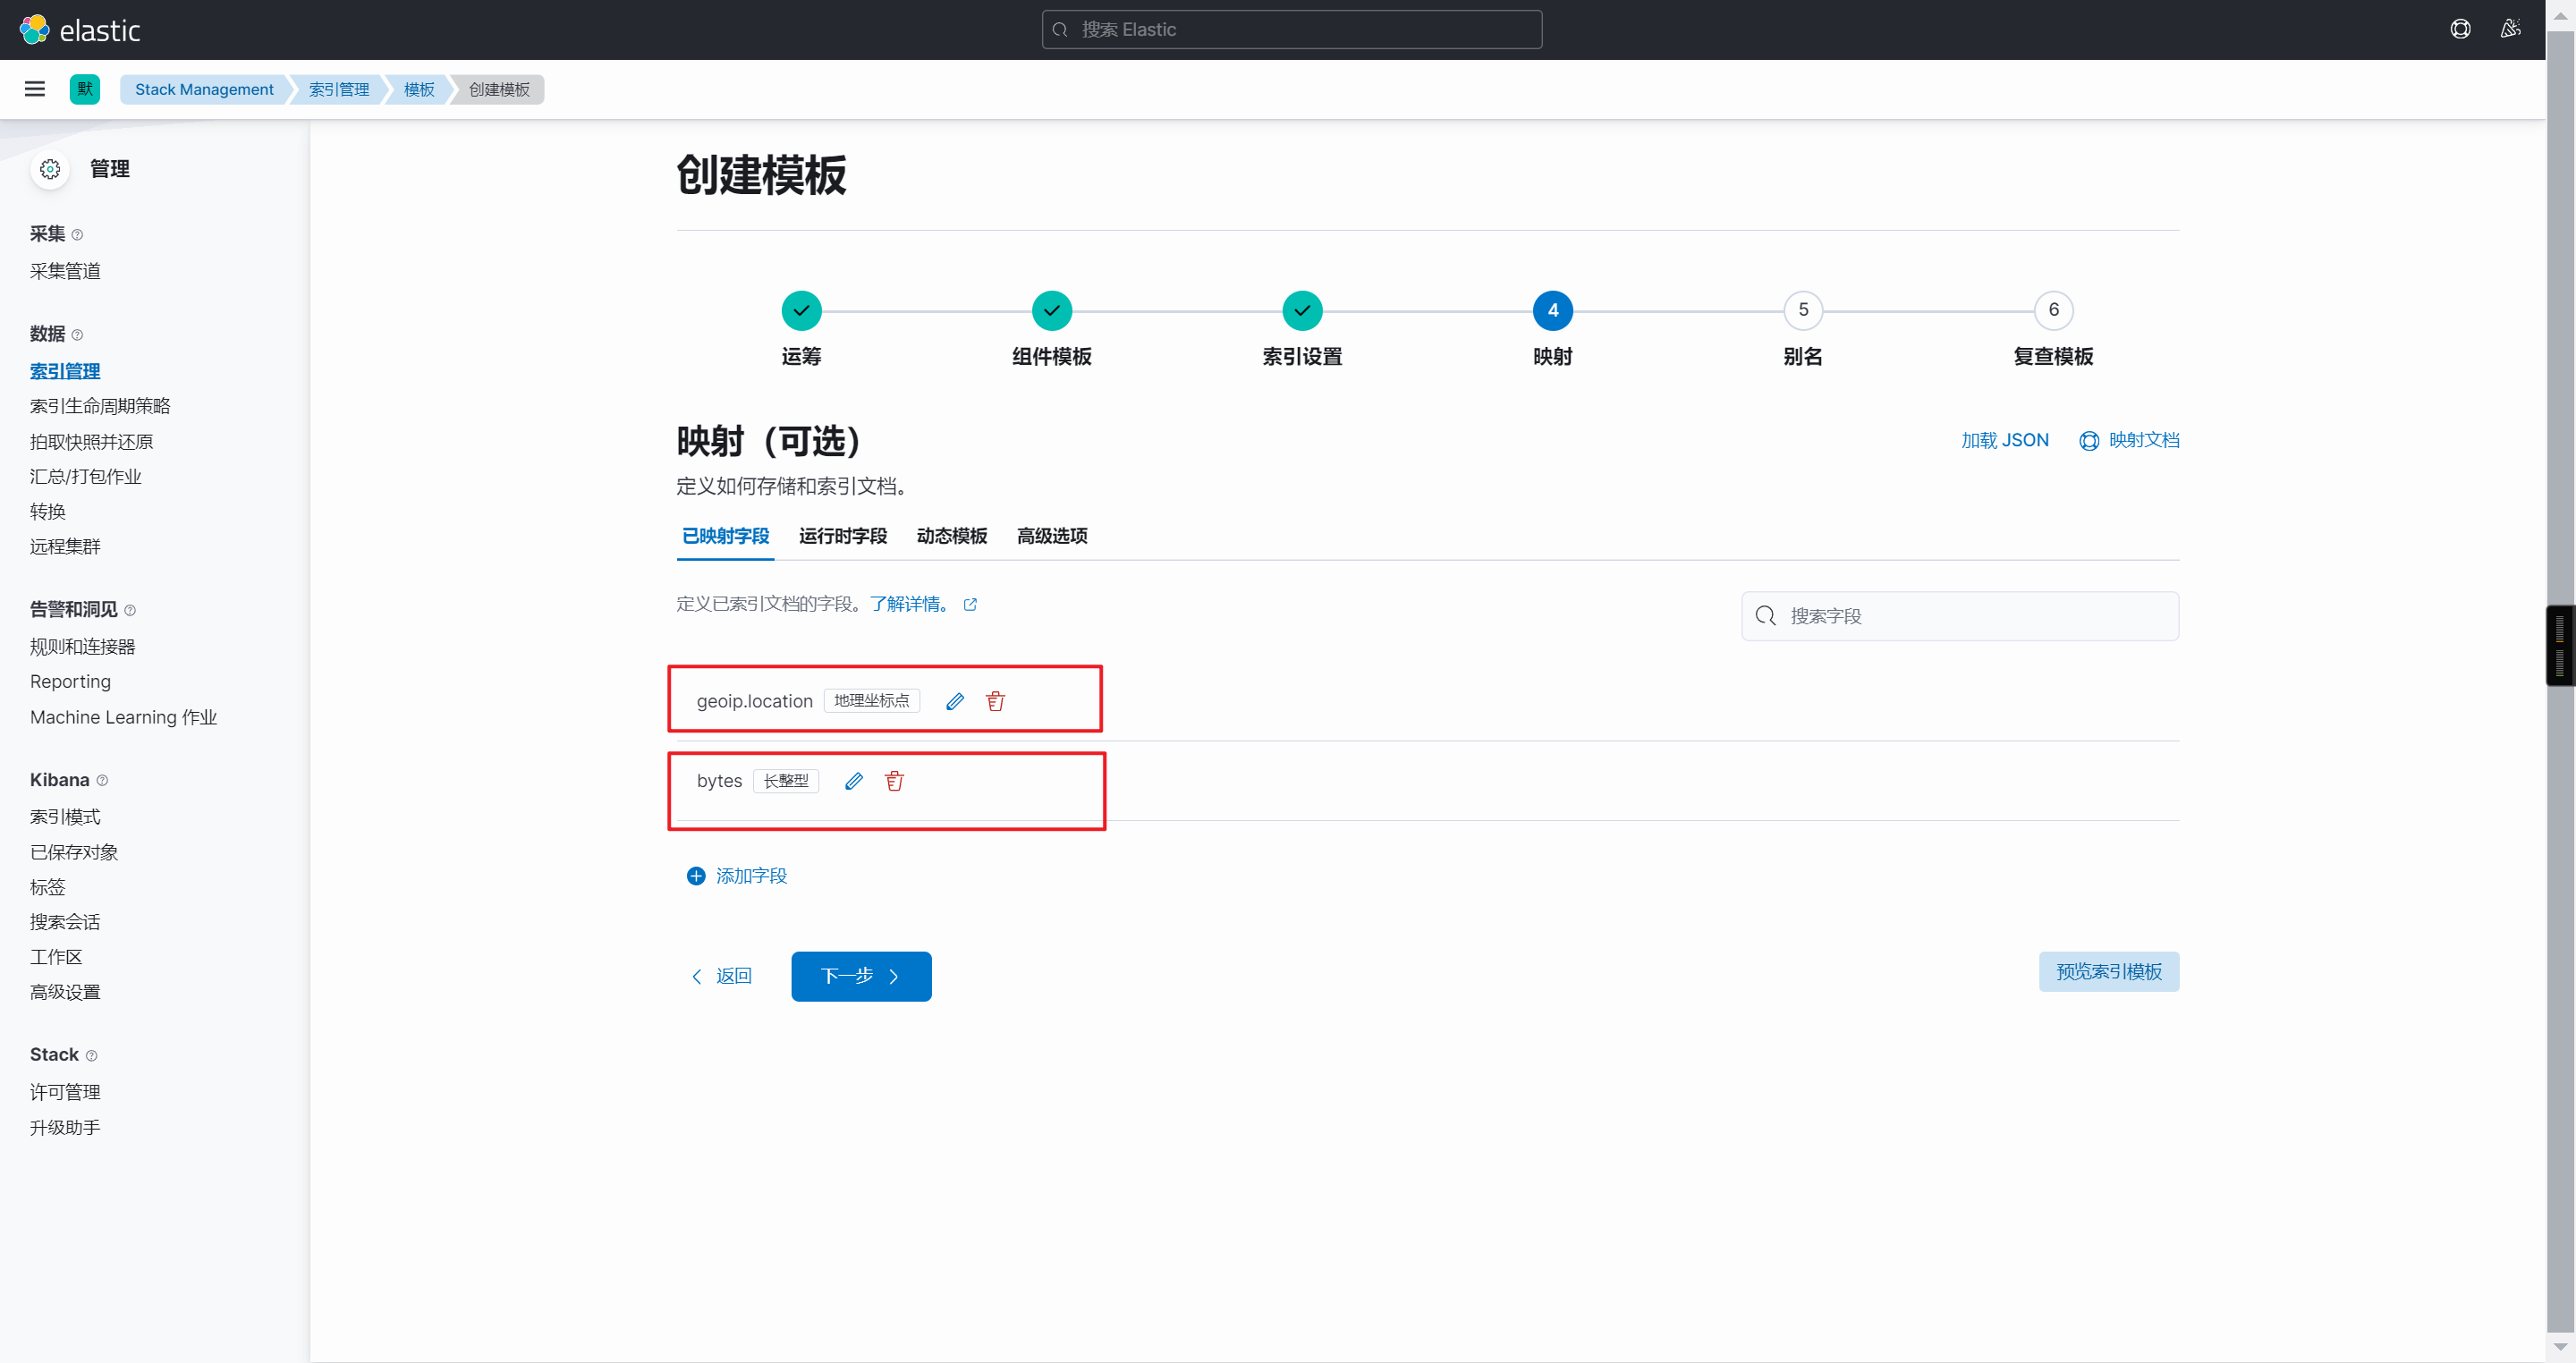
Task: Click Stack Management breadcrumb
Action: 204,89
